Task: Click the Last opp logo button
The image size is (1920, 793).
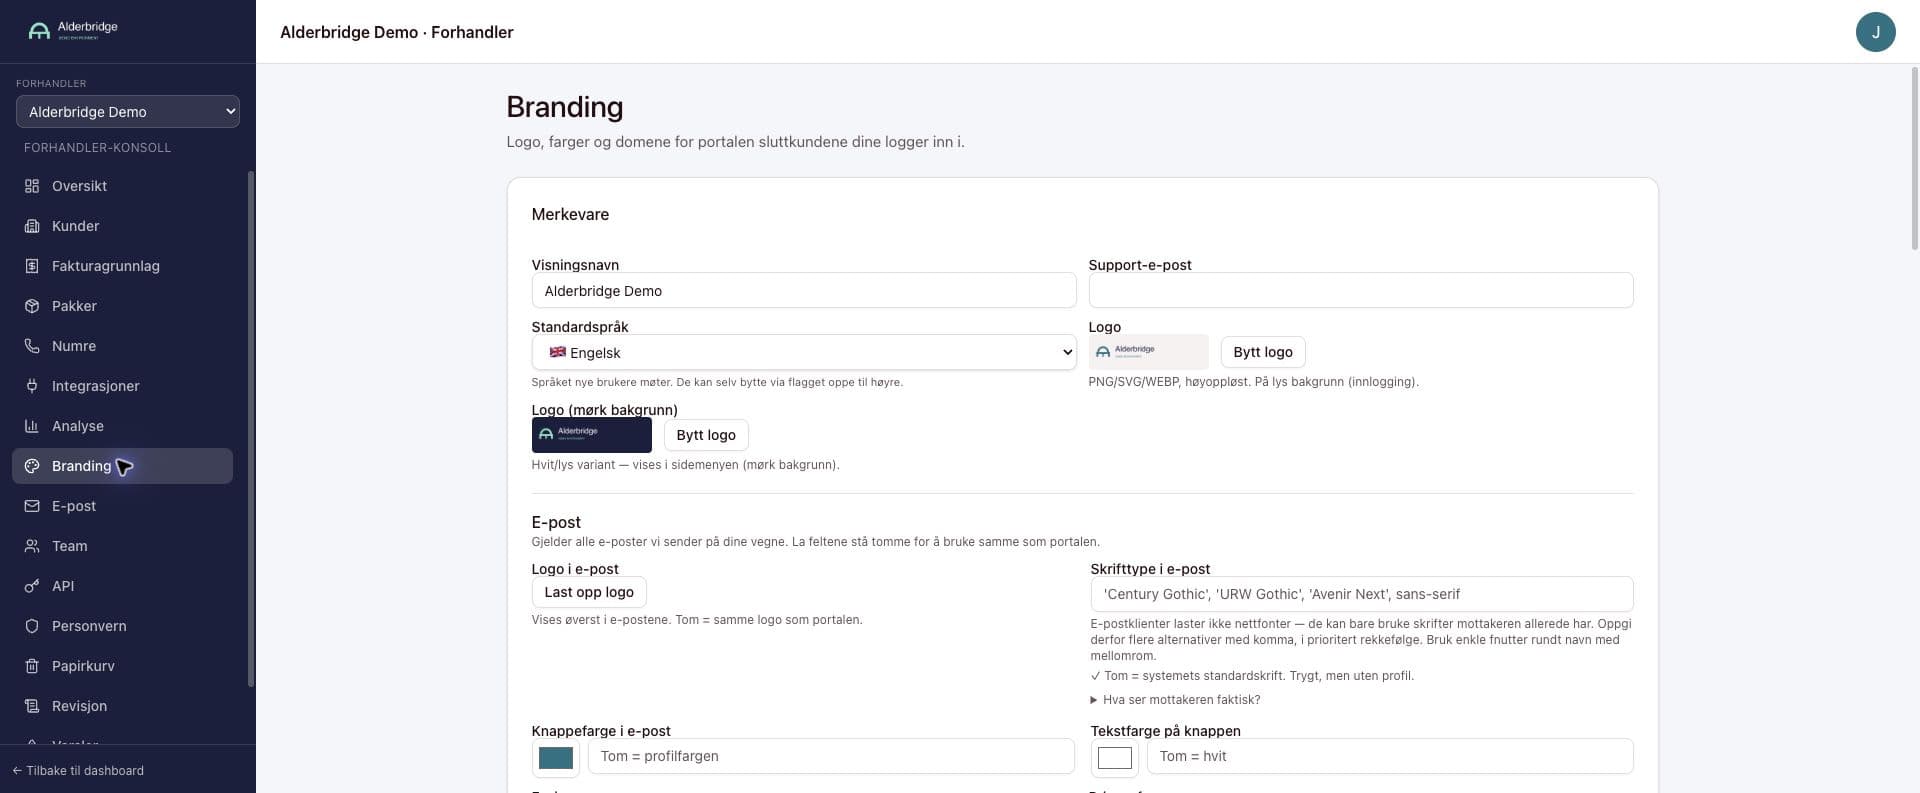Action: 589,592
